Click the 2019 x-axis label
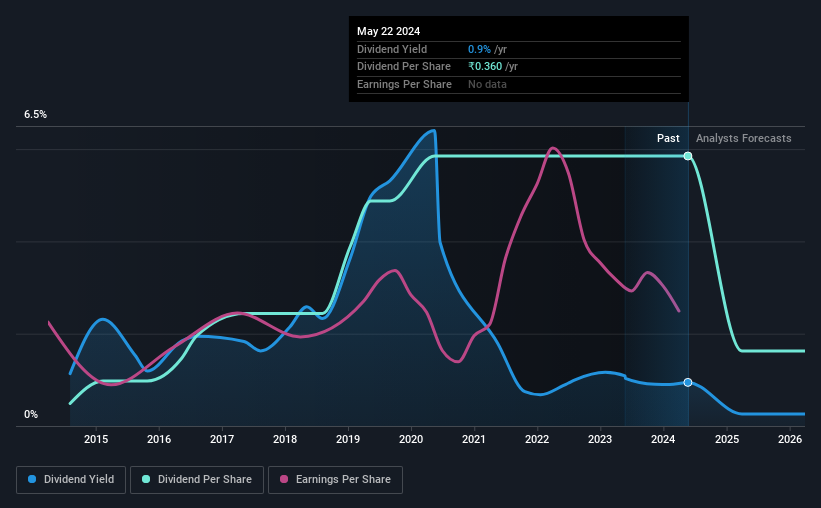This screenshot has height=508, width=821. [x=348, y=439]
